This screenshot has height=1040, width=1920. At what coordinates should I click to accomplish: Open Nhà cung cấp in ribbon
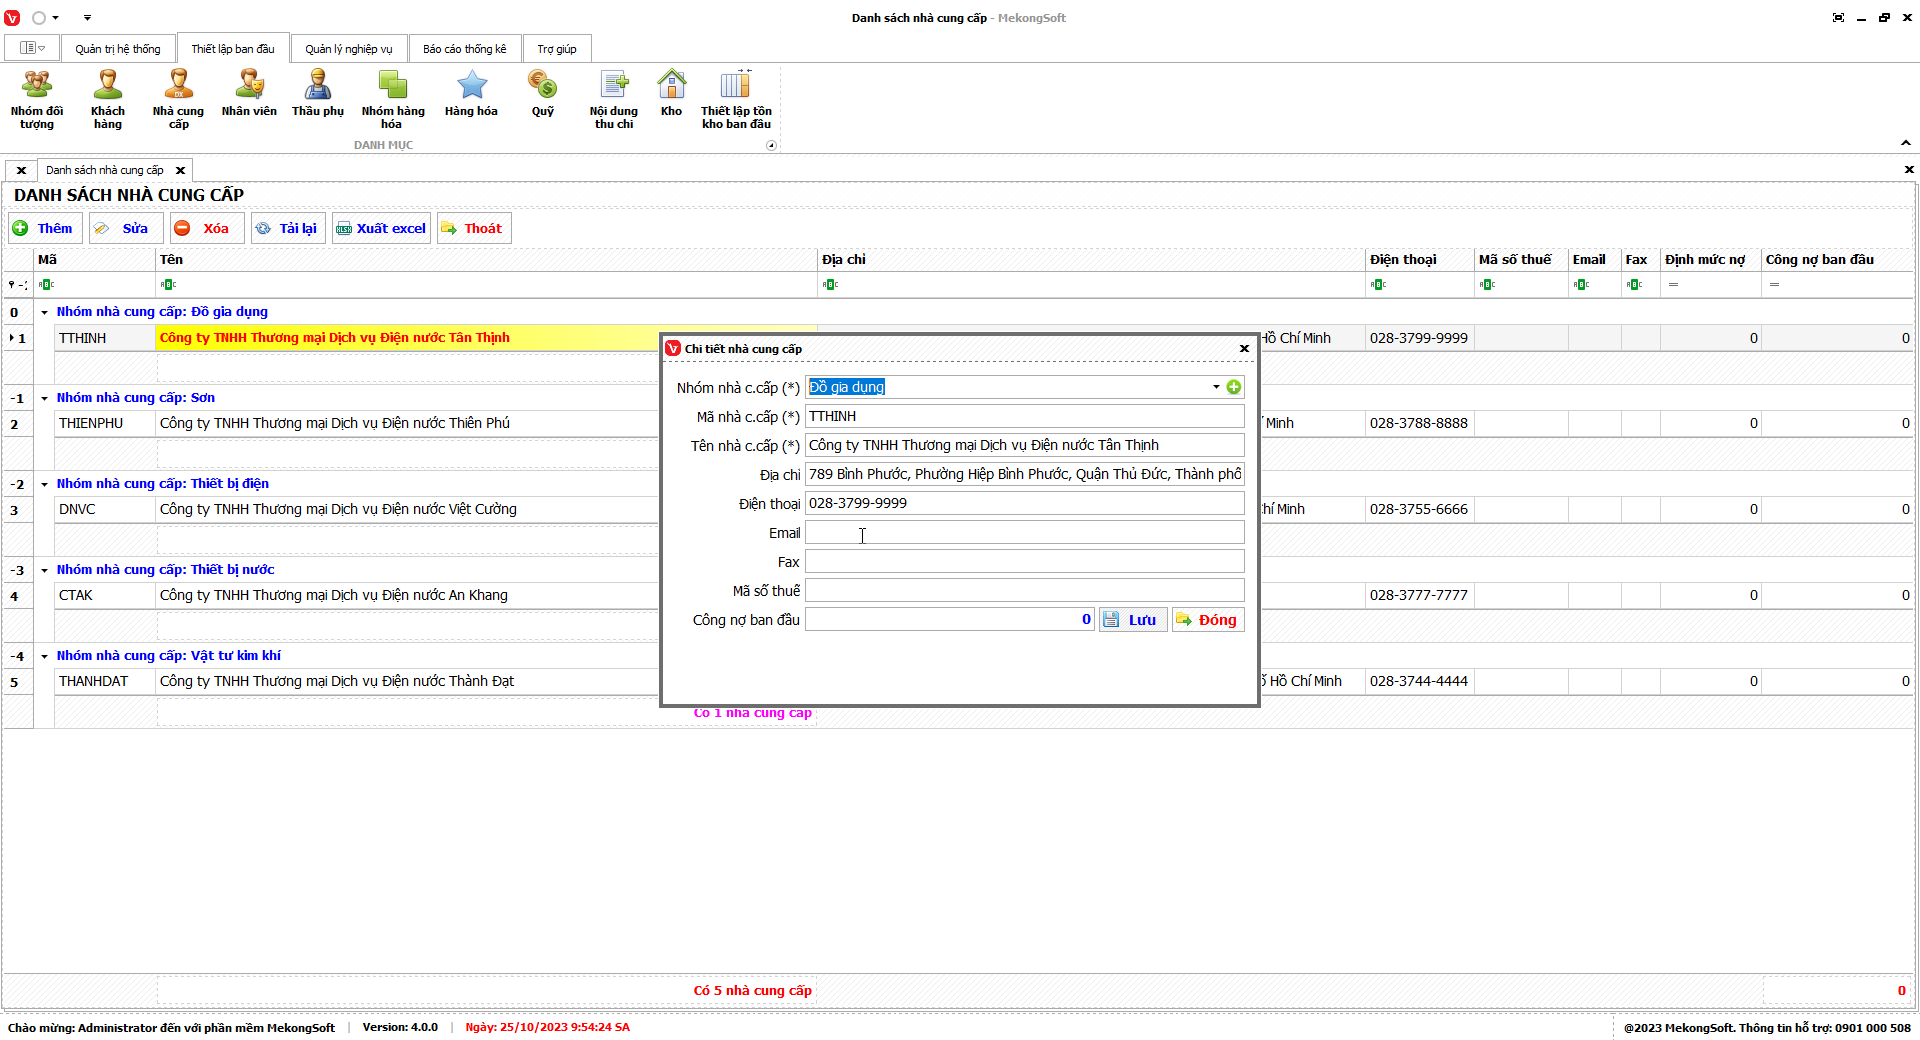[x=178, y=100]
